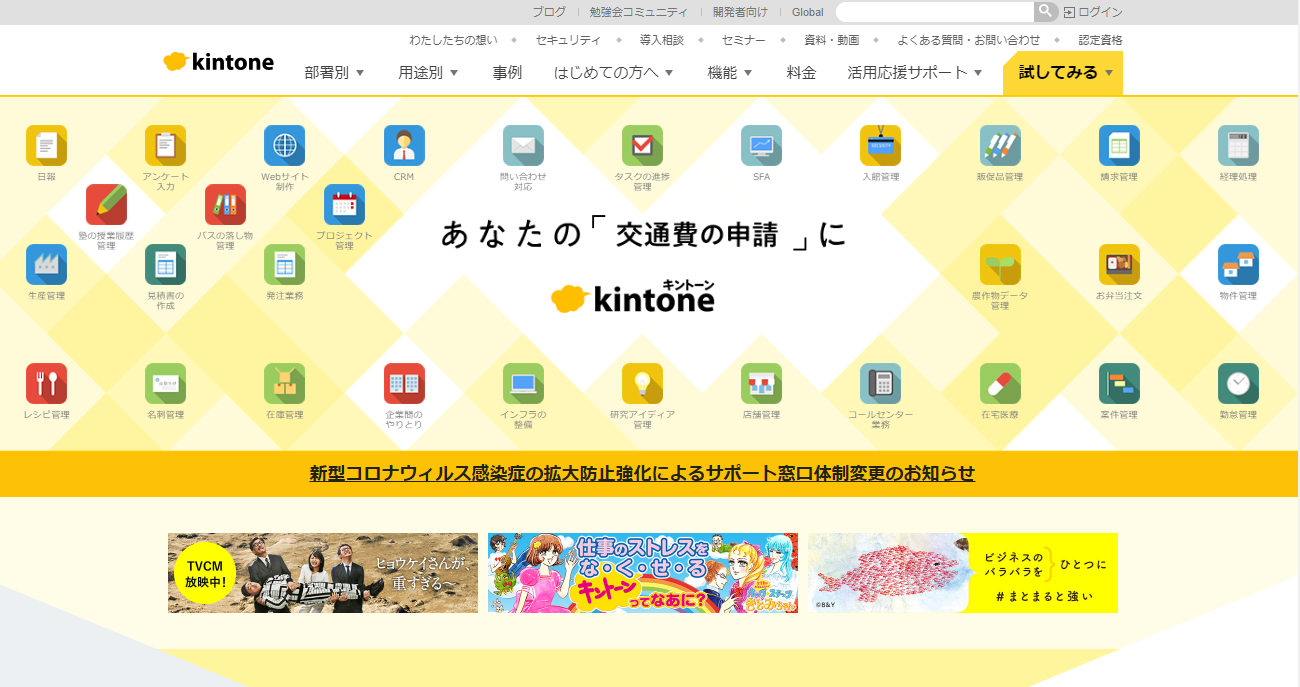Viewport: 1300px width, 687px height.
Task: Click the 請求管理 document icon
Action: click(x=1119, y=145)
